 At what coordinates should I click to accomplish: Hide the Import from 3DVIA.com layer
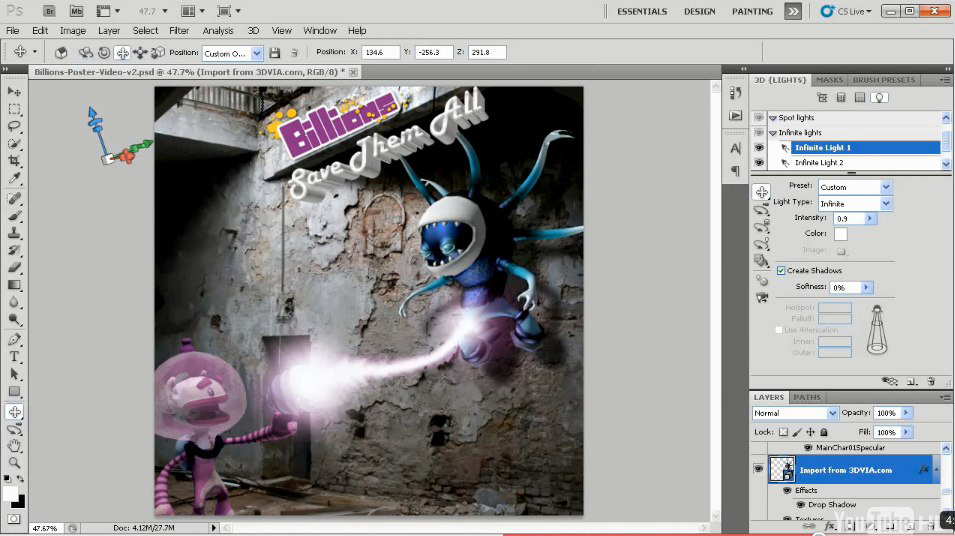[x=759, y=469]
